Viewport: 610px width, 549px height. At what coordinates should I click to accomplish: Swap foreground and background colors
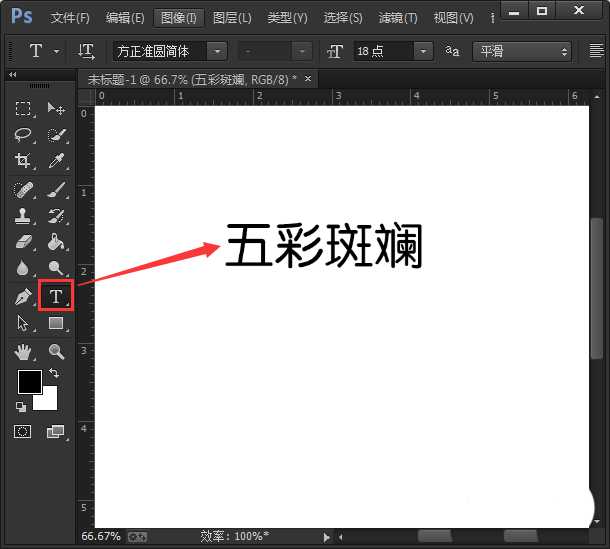pos(54,373)
